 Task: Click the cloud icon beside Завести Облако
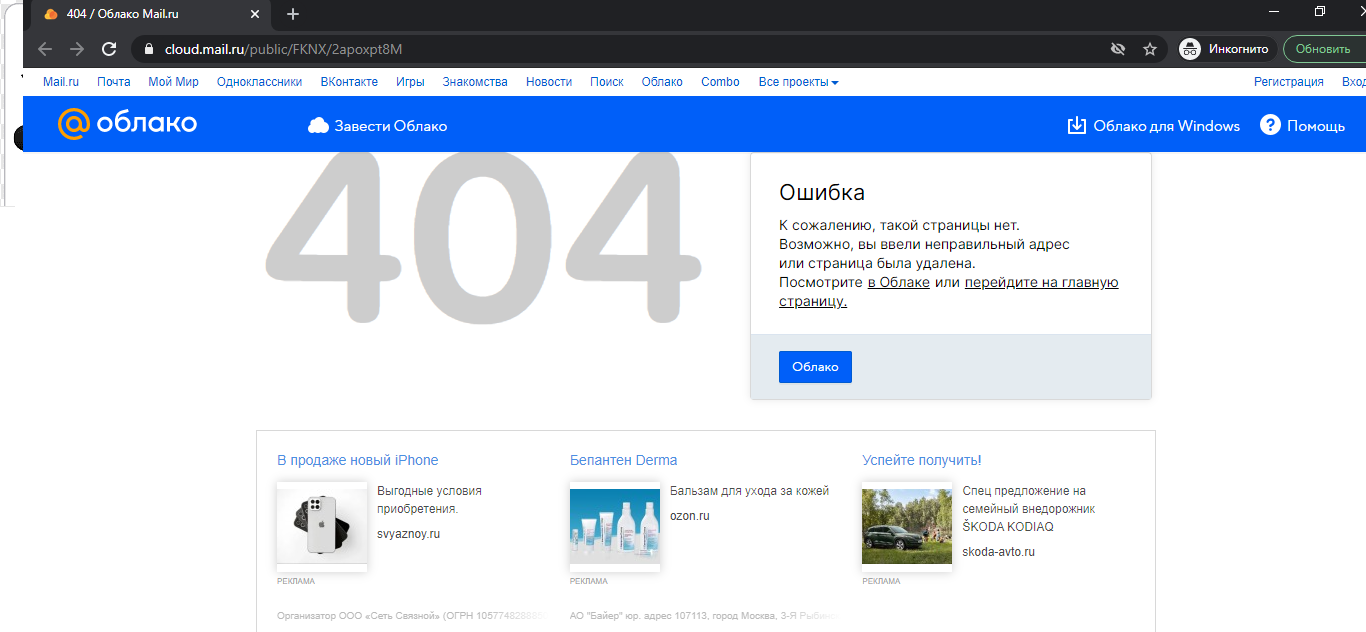coord(319,125)
